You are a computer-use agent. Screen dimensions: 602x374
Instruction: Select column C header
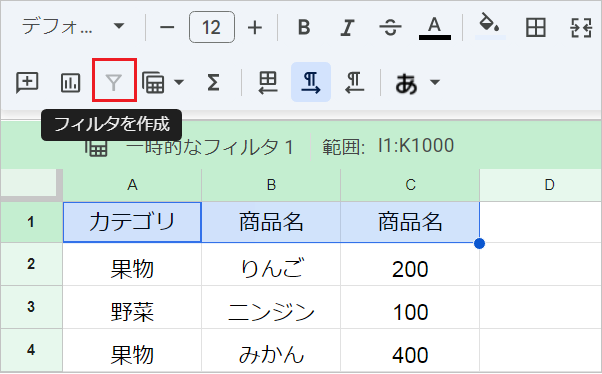tap(410, 185)
